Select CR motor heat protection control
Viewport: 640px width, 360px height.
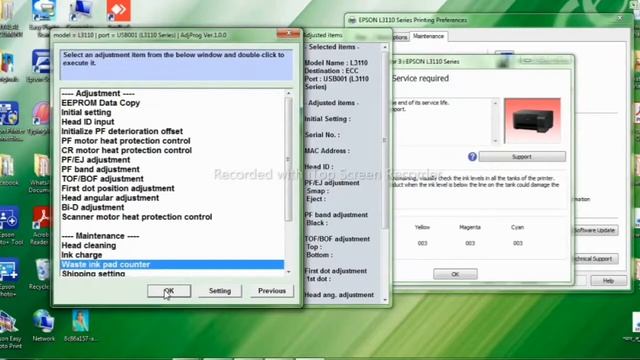[x=127, y=150]
